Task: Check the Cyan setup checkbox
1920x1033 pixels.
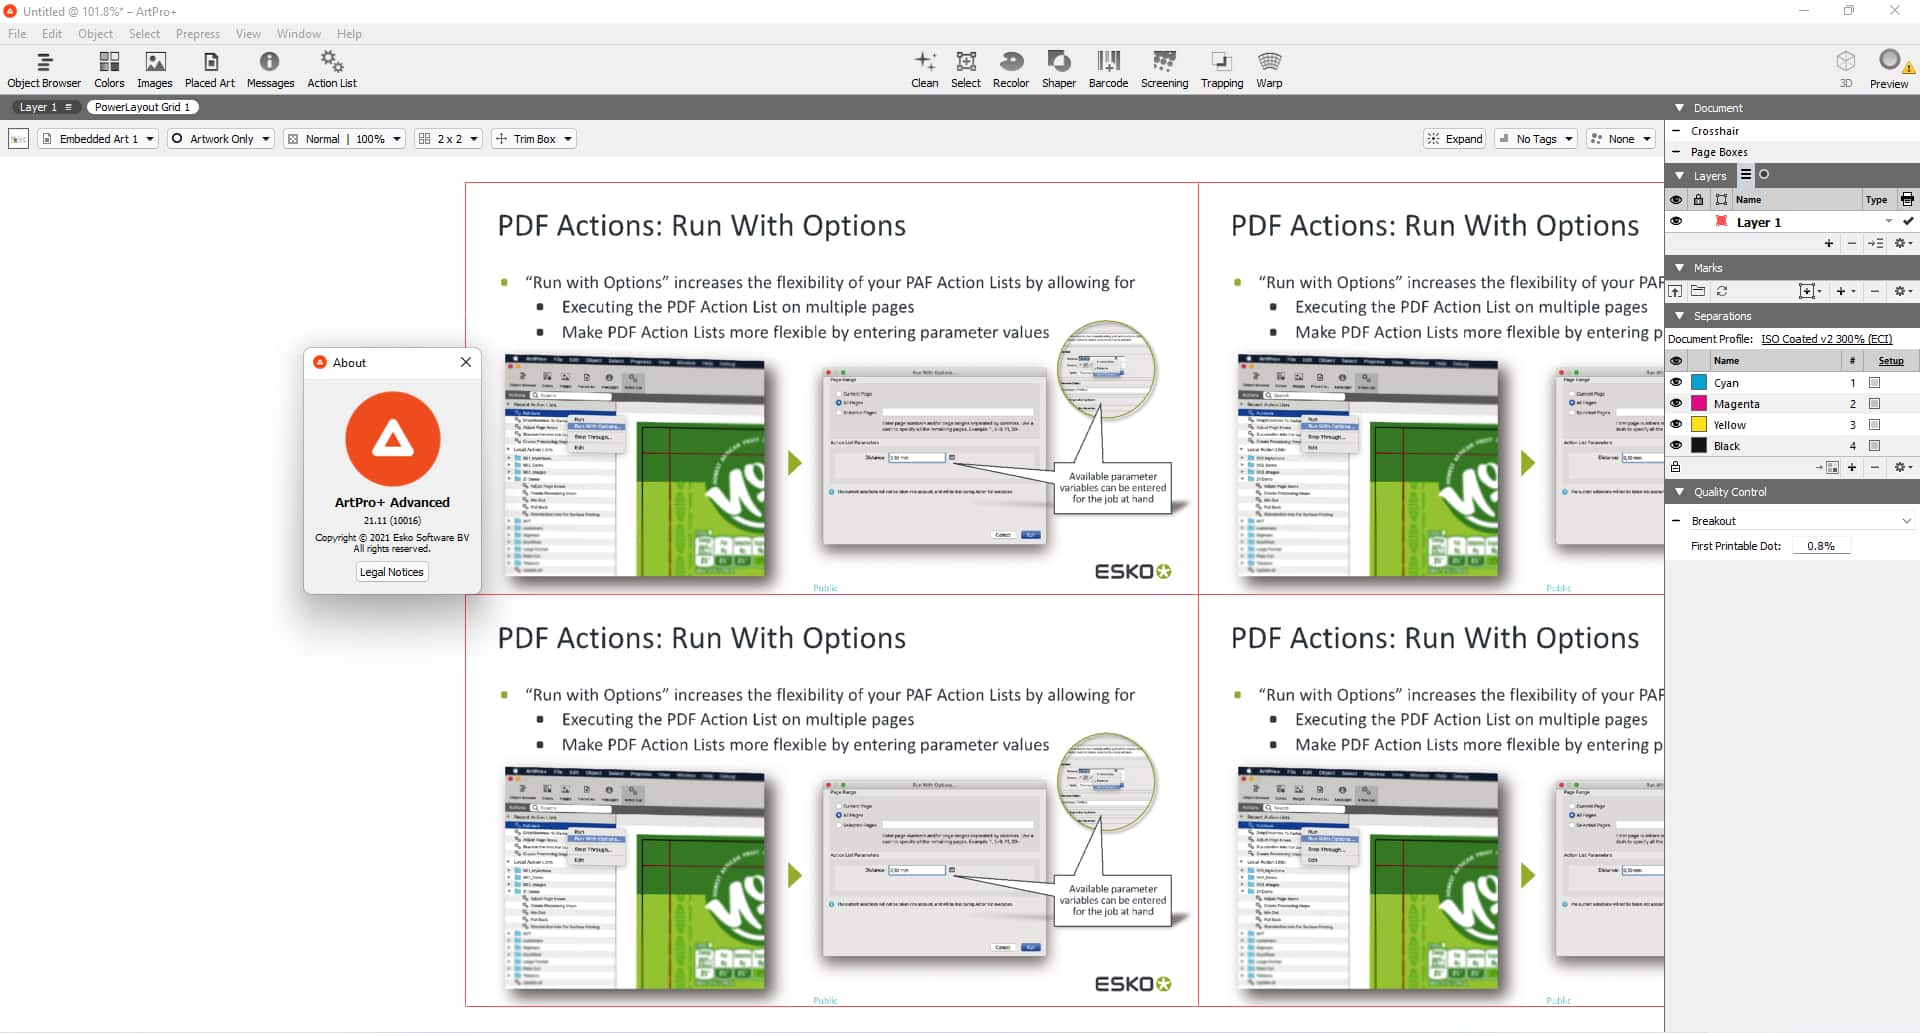Action: (x=1875, y=382)
